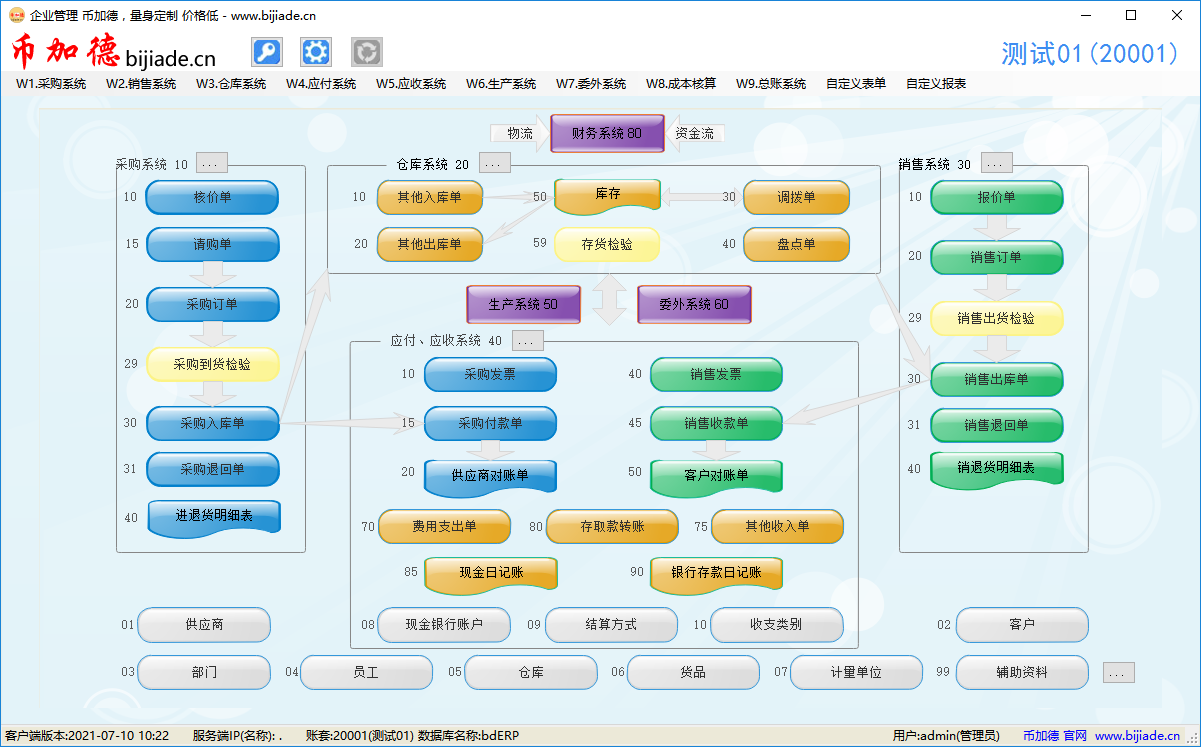1201x747 pixels.
Task: Open the 库存 inventory shape
Action: pyautogui.click(x=607, y=196)
